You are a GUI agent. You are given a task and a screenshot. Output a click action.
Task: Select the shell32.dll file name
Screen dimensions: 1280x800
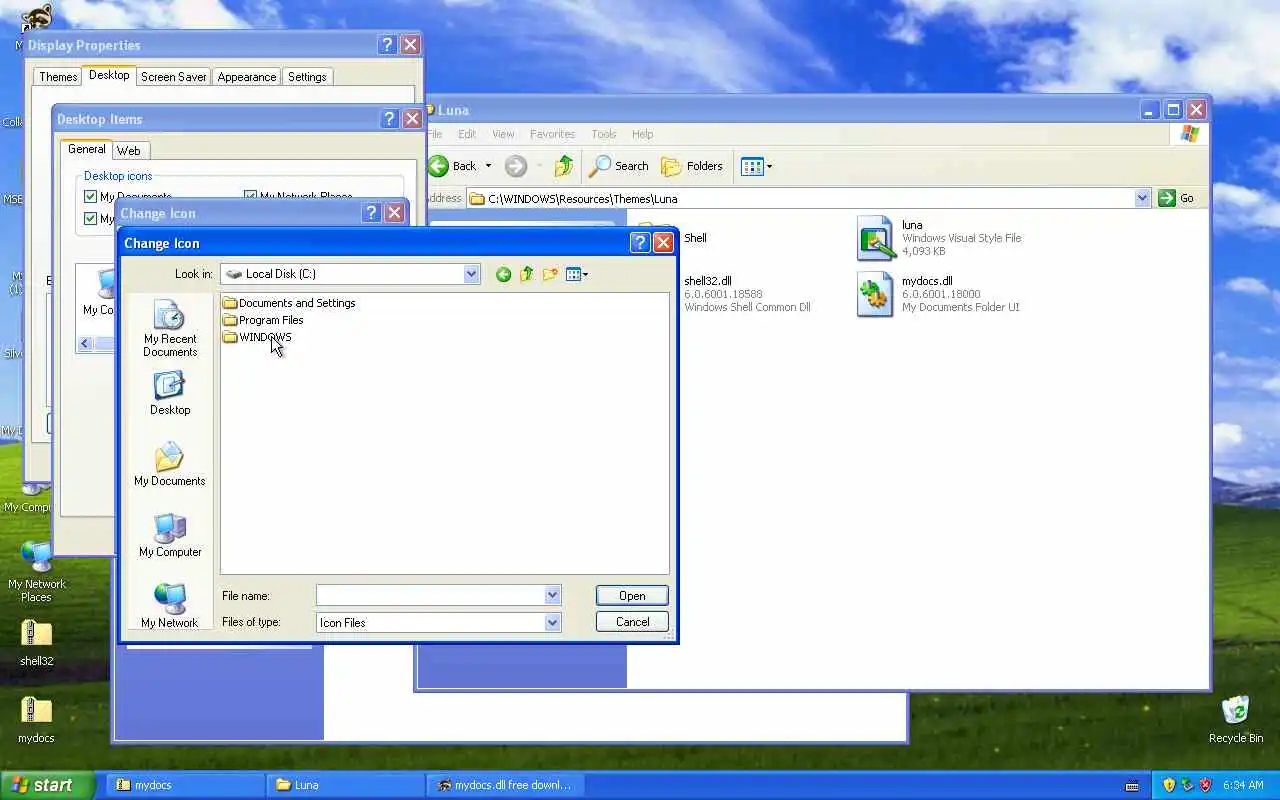click(708, 281)
